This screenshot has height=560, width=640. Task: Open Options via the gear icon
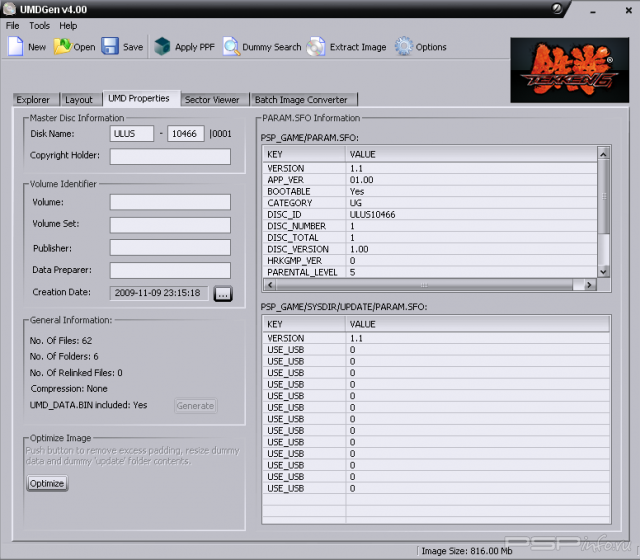[x=404, y=47]
